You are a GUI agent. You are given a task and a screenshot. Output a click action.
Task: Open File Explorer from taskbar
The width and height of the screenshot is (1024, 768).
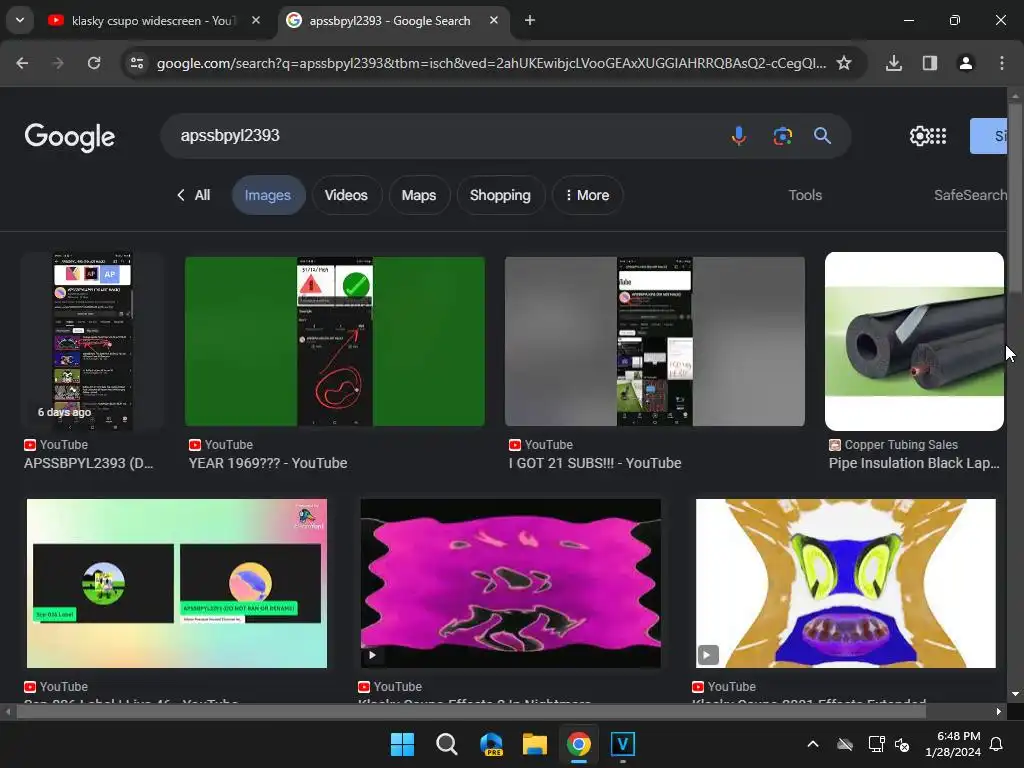[535, 744]
